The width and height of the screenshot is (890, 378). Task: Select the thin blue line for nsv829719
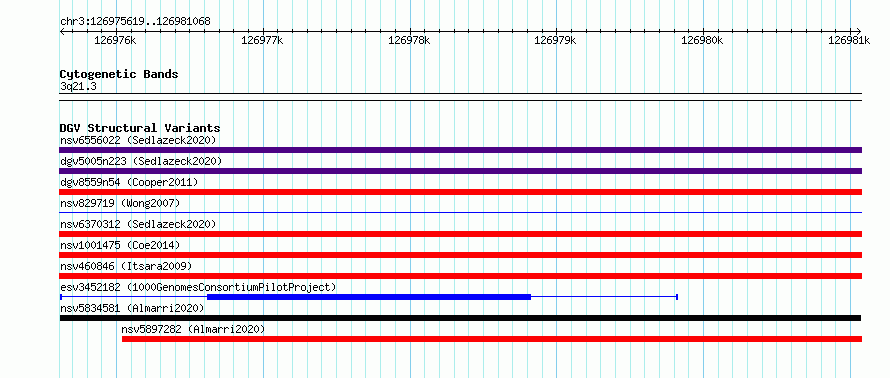point(460,212)
